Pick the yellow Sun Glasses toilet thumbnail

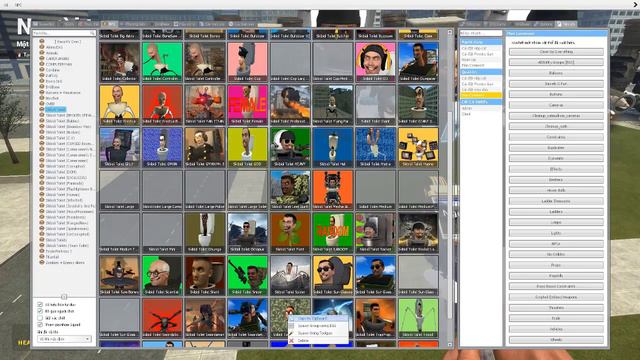[333, 275]
